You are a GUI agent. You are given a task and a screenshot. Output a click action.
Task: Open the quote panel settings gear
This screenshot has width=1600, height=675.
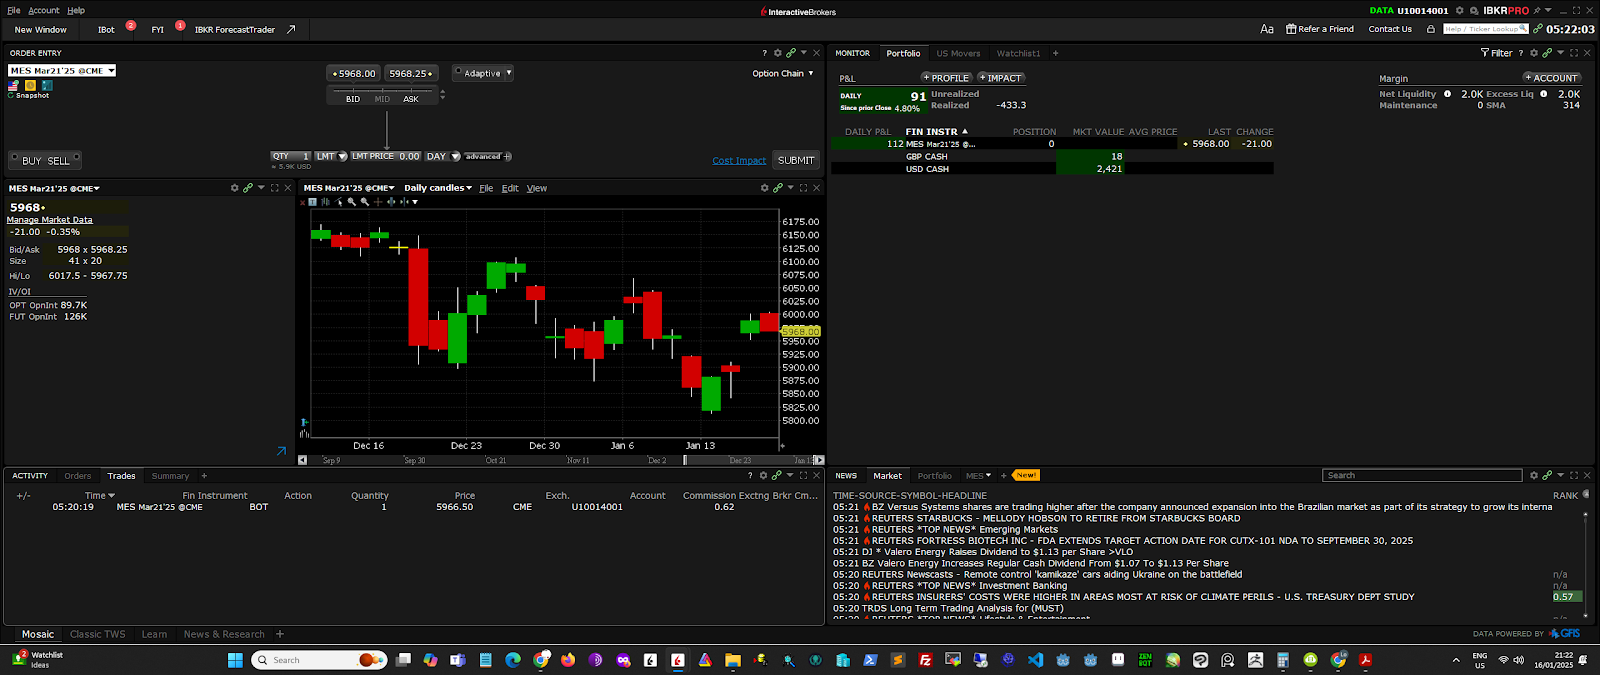click(x=235, y=188)
